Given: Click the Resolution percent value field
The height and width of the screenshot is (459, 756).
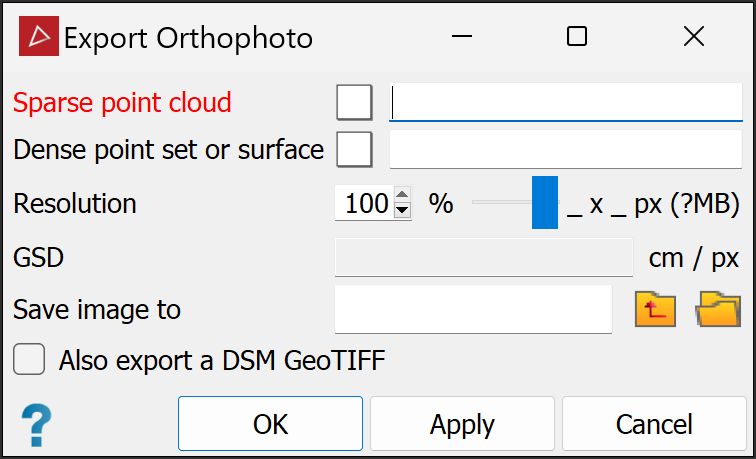Looking at the screenshot, I should point(365,204).
